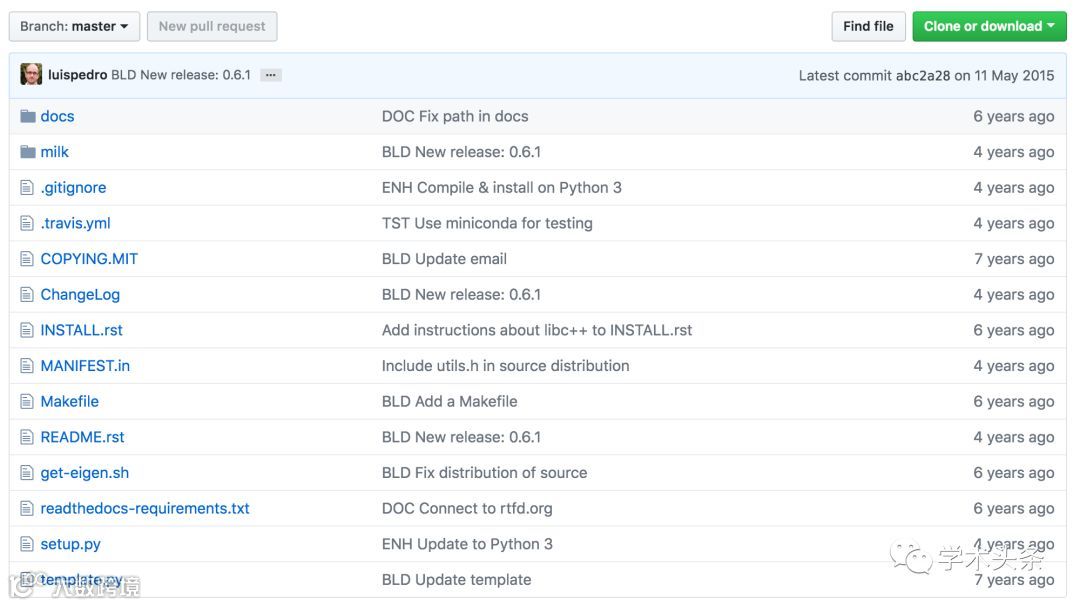The height and width of the screenshot is (606, 1080).
Task: Open the luispedro author link
Action: click(77, 75)
